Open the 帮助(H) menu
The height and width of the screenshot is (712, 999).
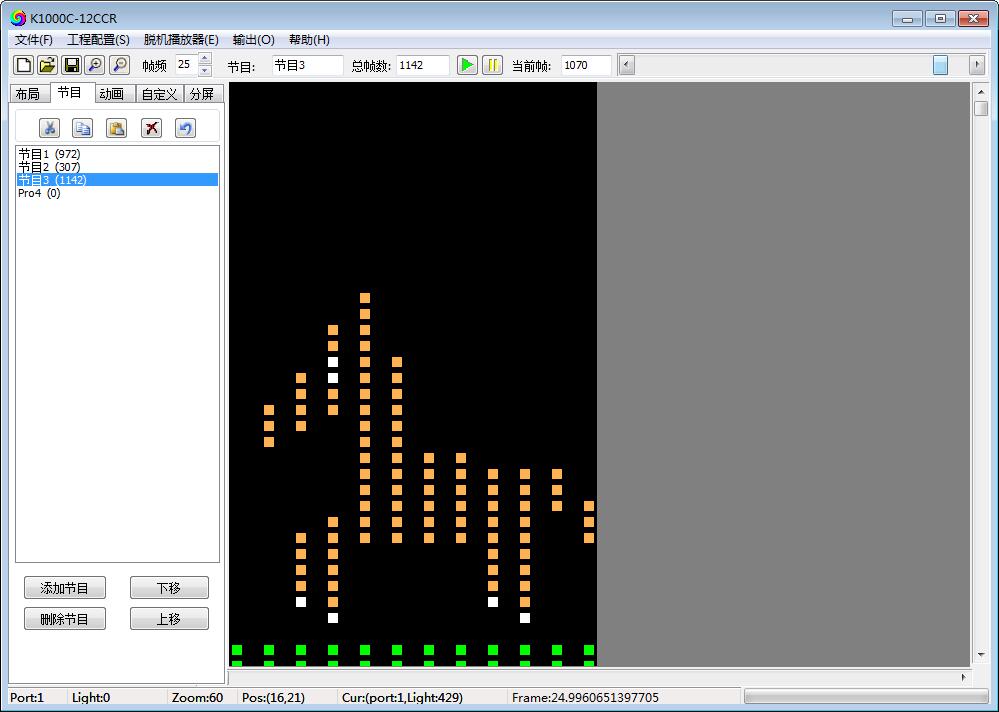[309, 39]
